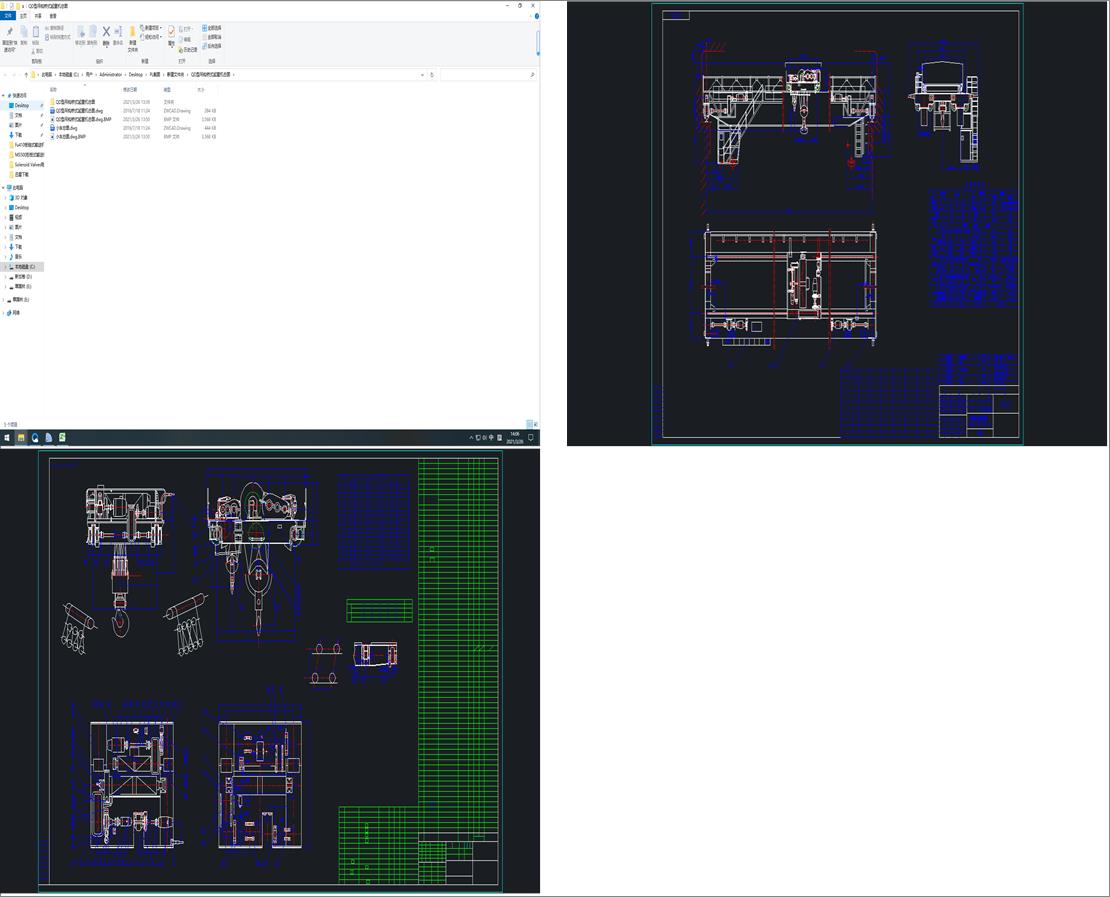The height and width of the screenshot is (897, 1110).
Task: Open the address bar history dropdown arrow
Action: [423, 74]
